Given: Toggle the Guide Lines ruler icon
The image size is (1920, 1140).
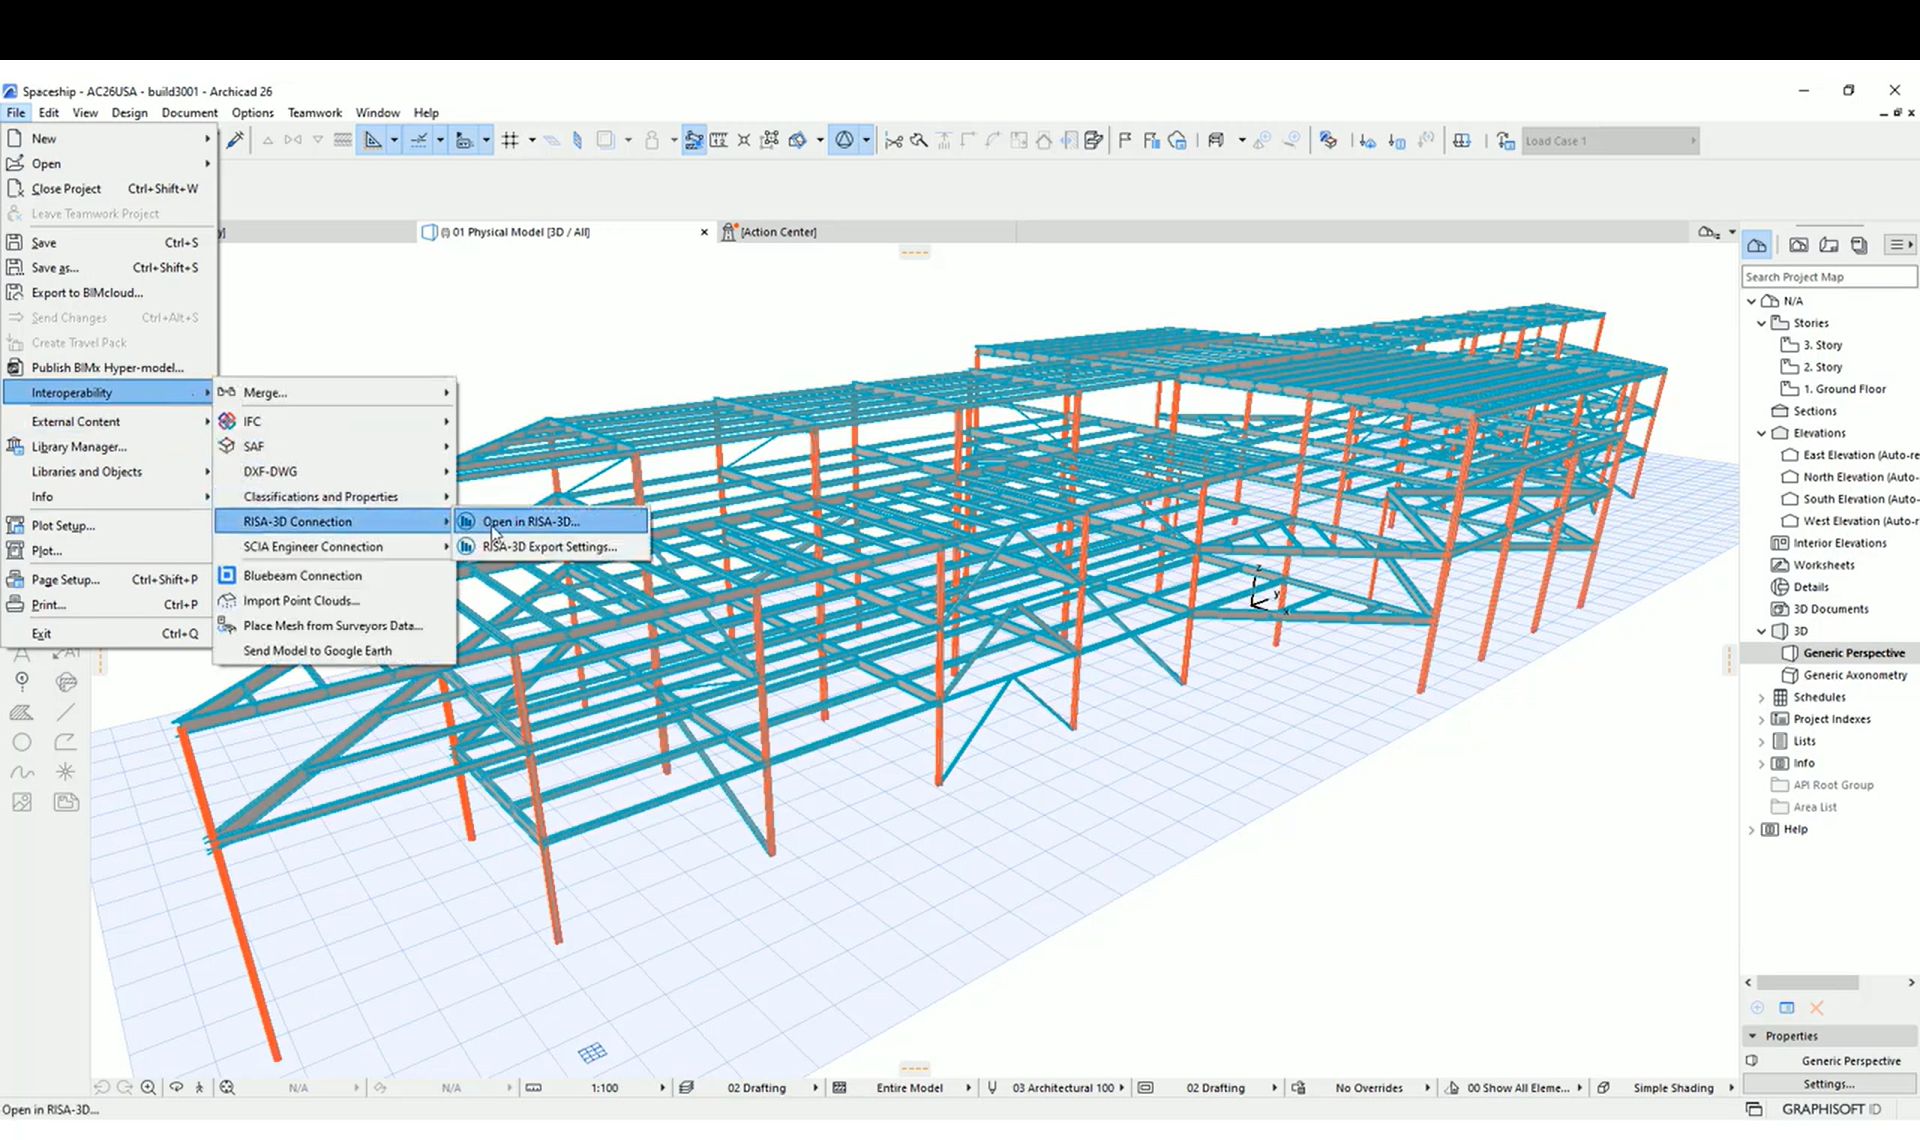Looking at the screenshot, I should click(x=373, y=140).
